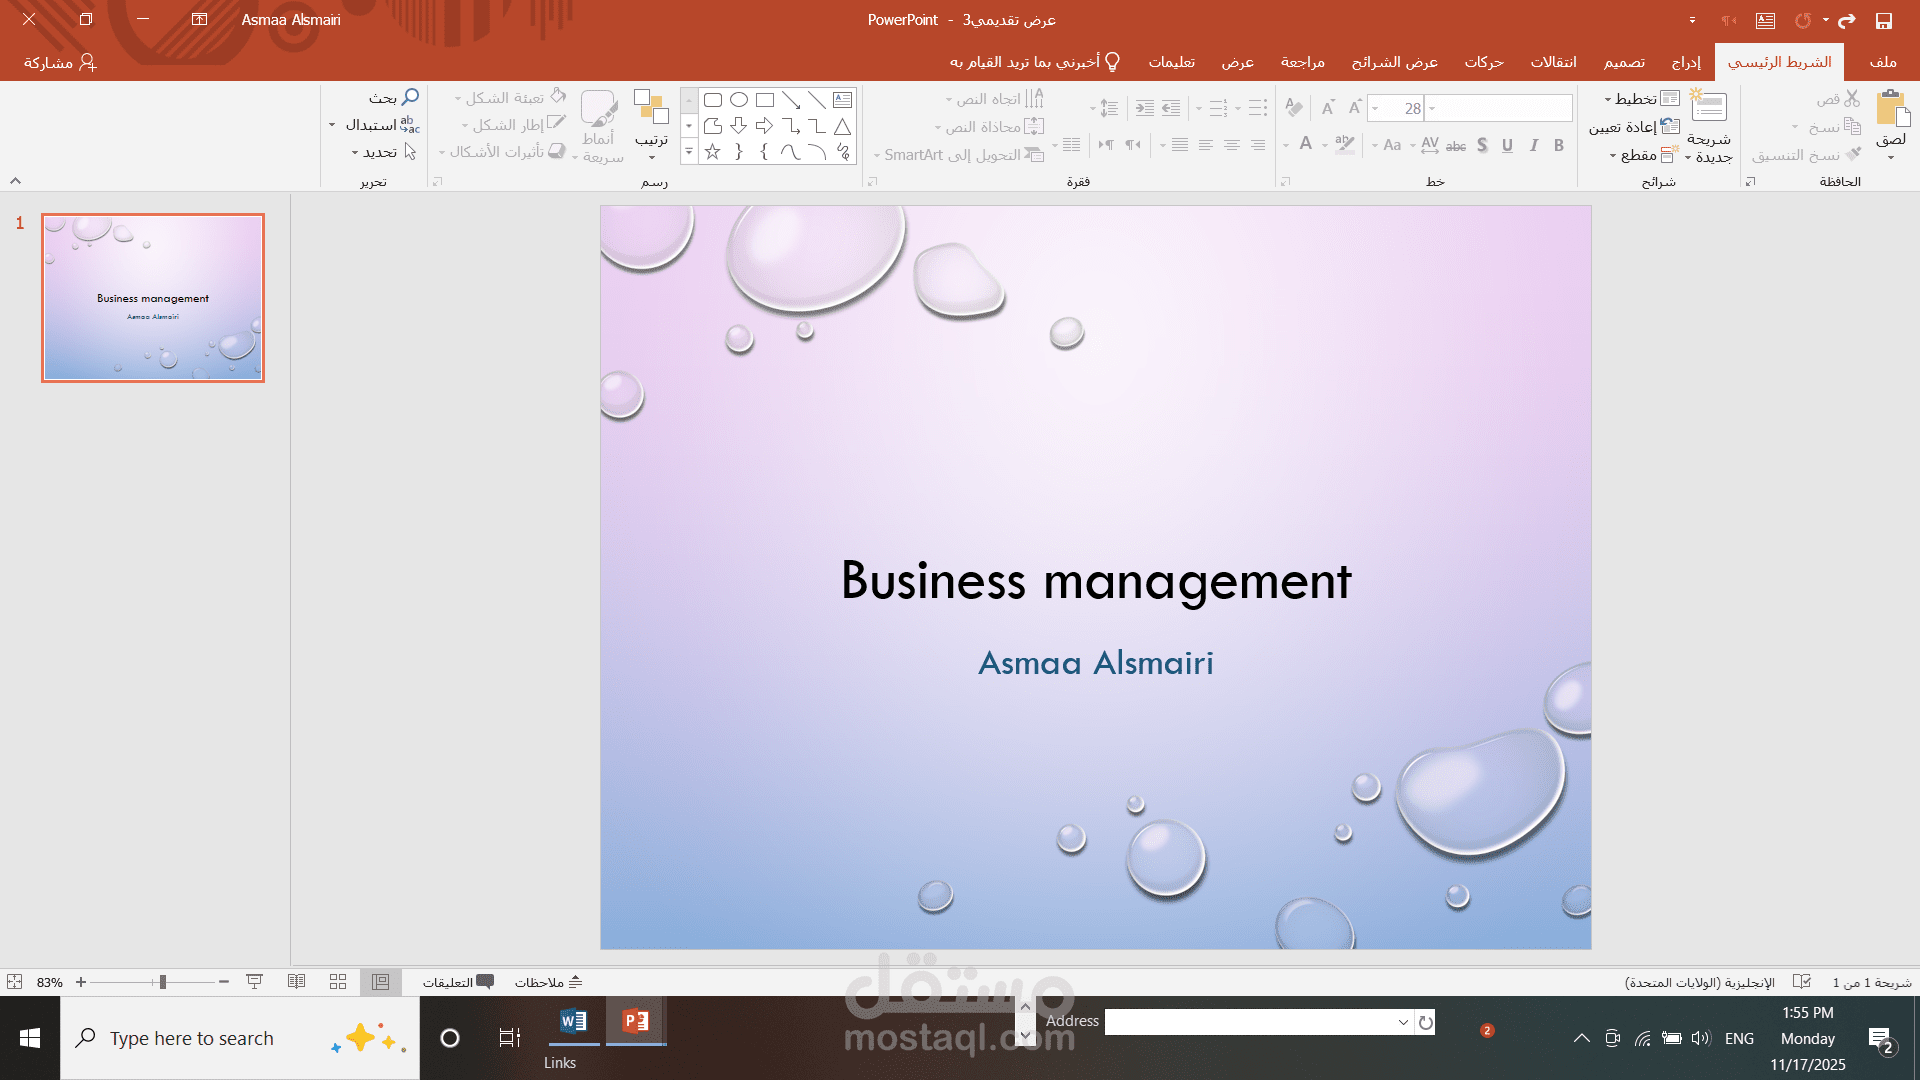Click fit slide to window icon
1920x1080 pixels.
15,982
